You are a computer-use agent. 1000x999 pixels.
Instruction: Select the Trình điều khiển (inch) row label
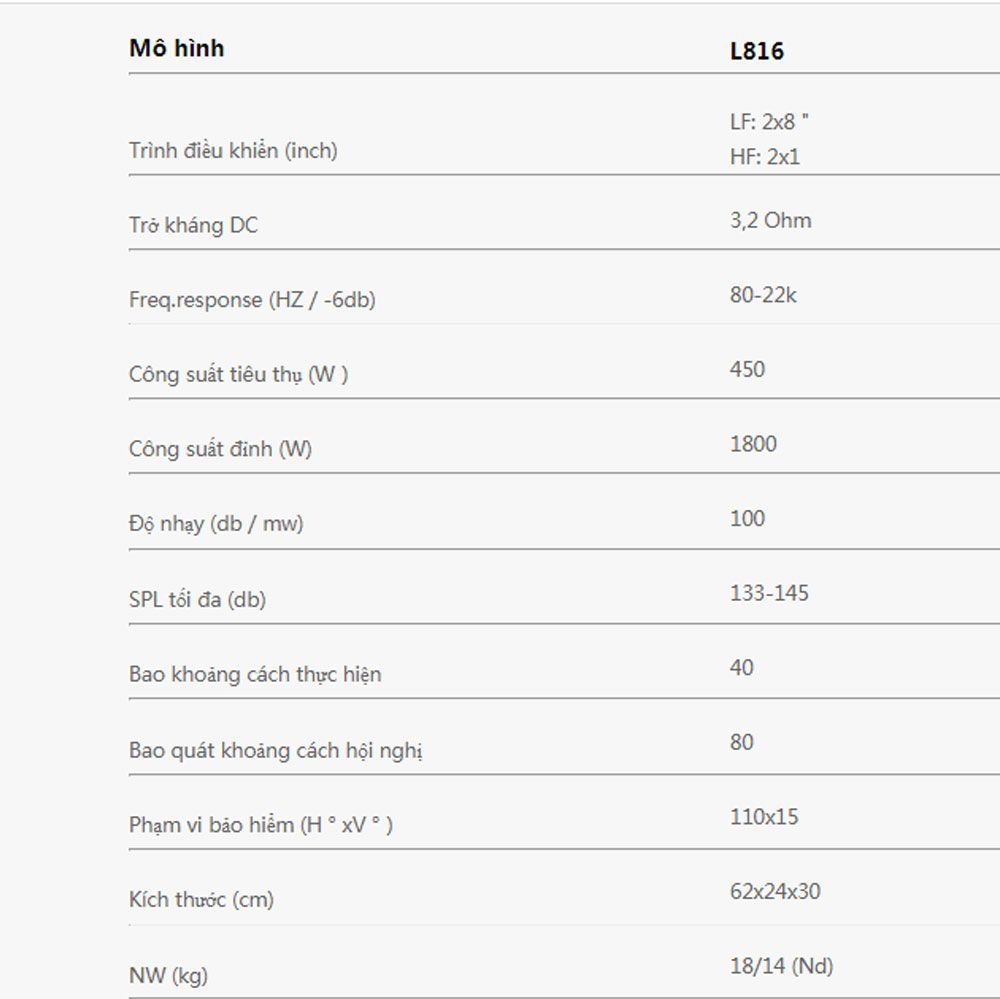pyautogui.click(x=233, y=151)
